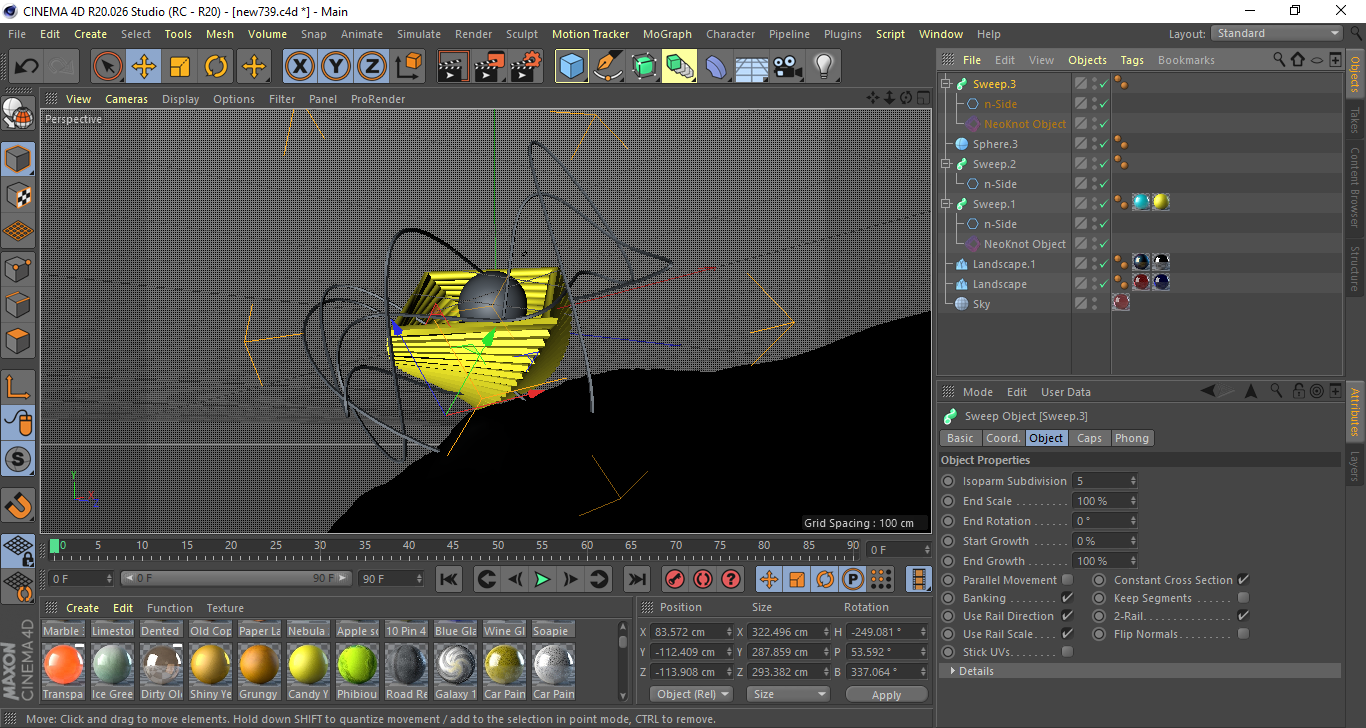Open material manager Create menu
Screen dimensions: 1366x728
coord(82,608)
